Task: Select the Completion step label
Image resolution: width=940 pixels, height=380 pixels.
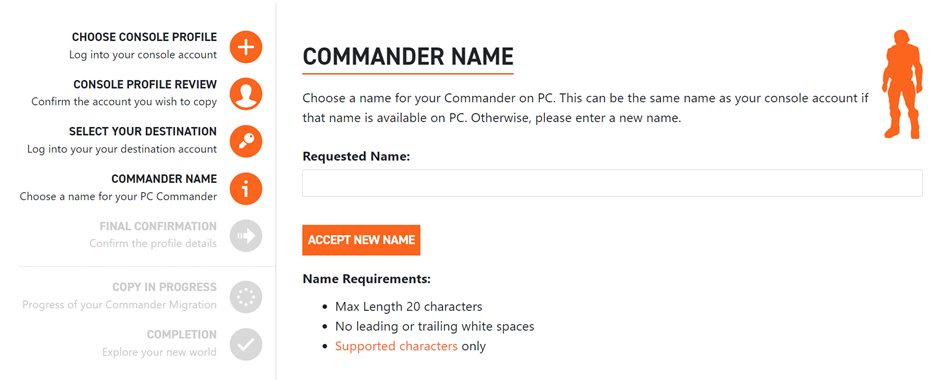Action: click(182, 334)
